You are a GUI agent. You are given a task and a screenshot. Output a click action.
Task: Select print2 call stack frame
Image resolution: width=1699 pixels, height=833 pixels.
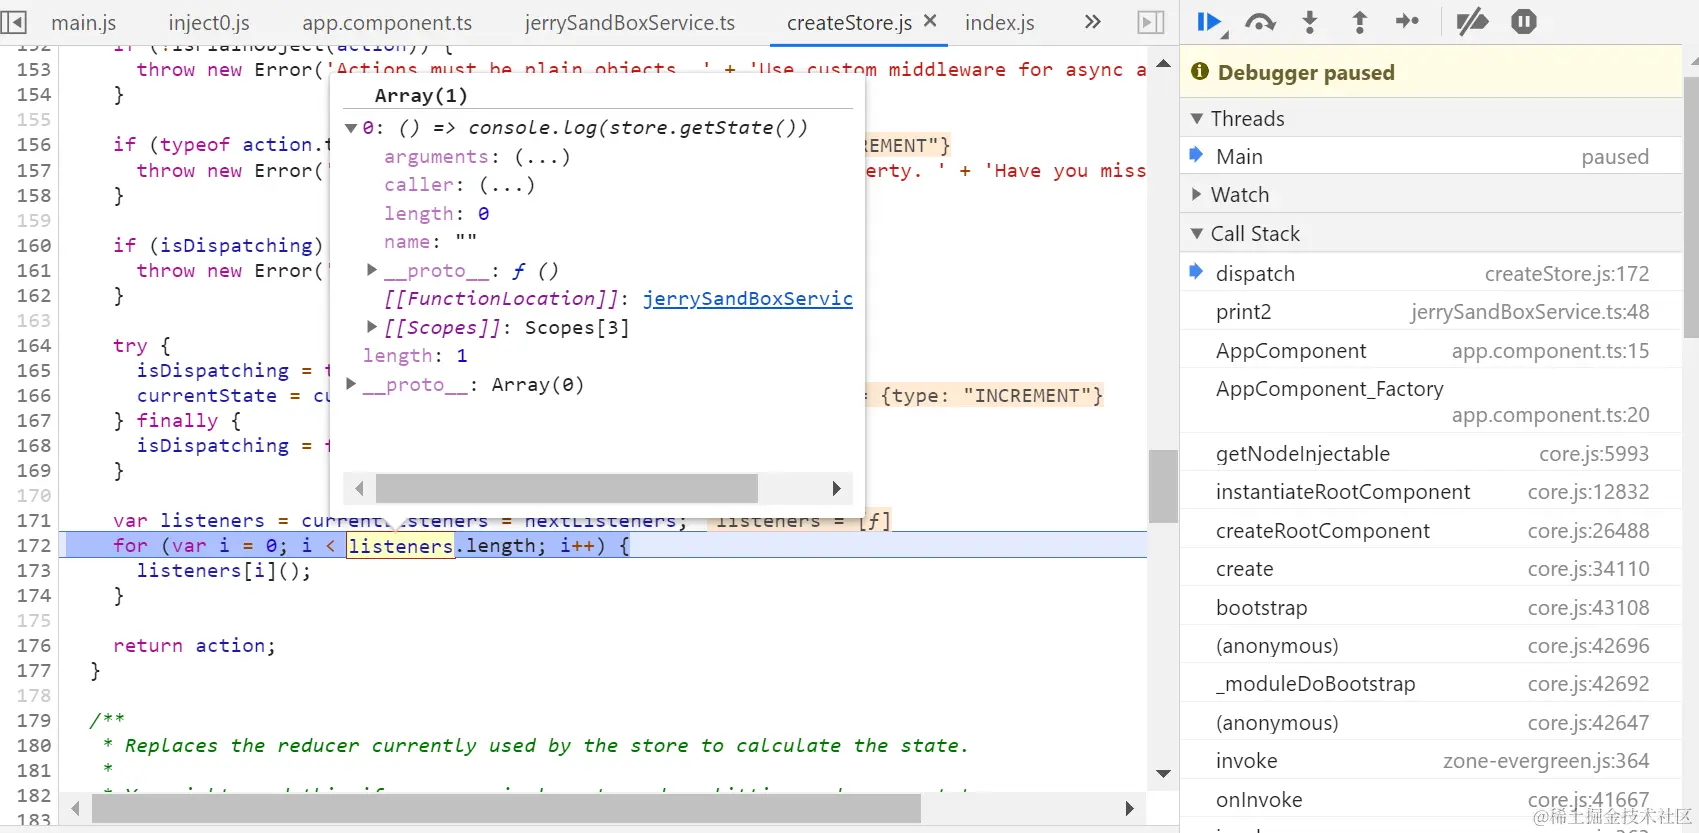point(1431,312)
